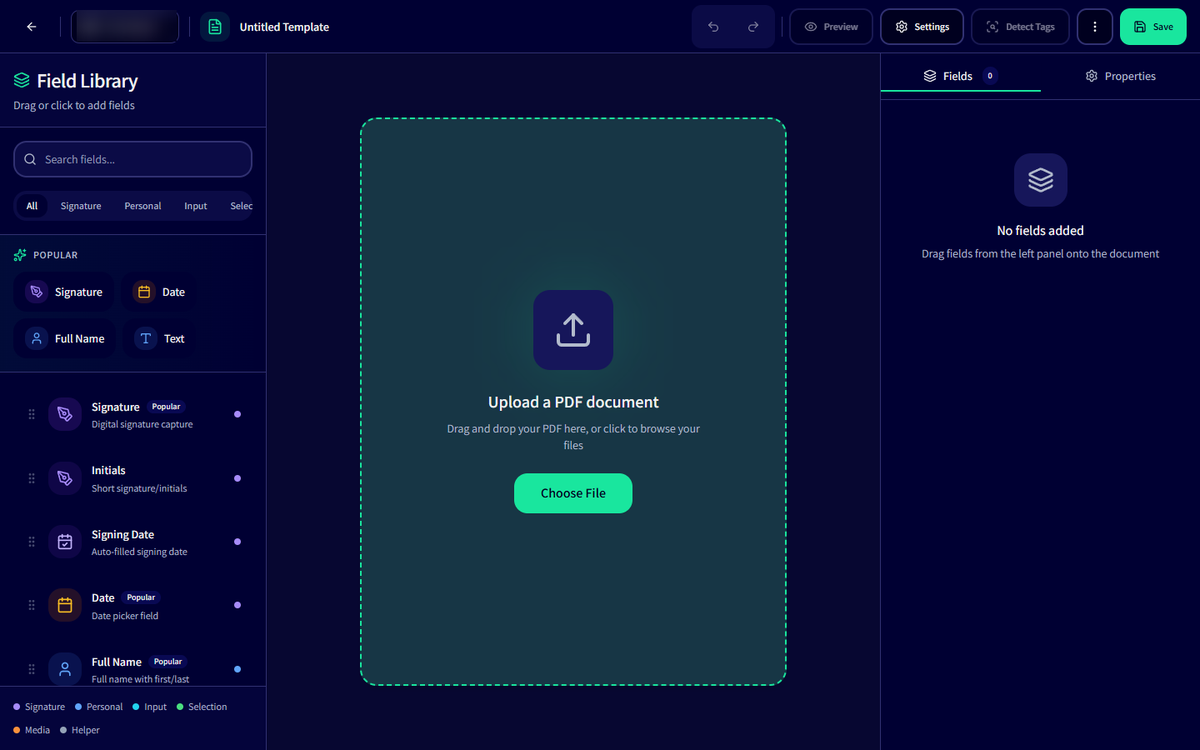Screen dimensions: 1200x750
Task: Click the Input legend entry
Action: pos(150,707)
